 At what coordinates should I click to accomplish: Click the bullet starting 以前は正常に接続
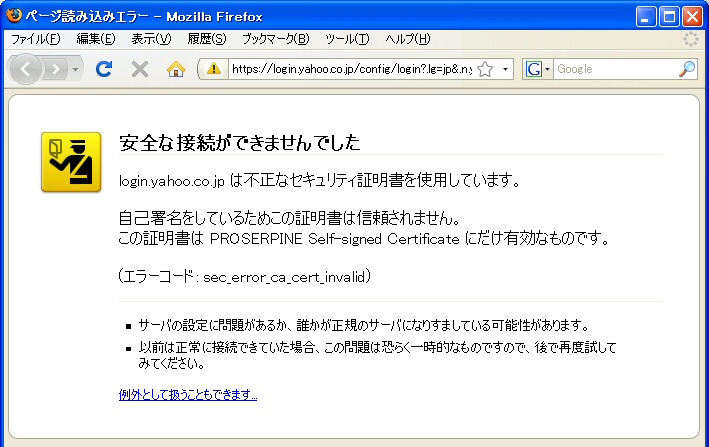point(378,355)
